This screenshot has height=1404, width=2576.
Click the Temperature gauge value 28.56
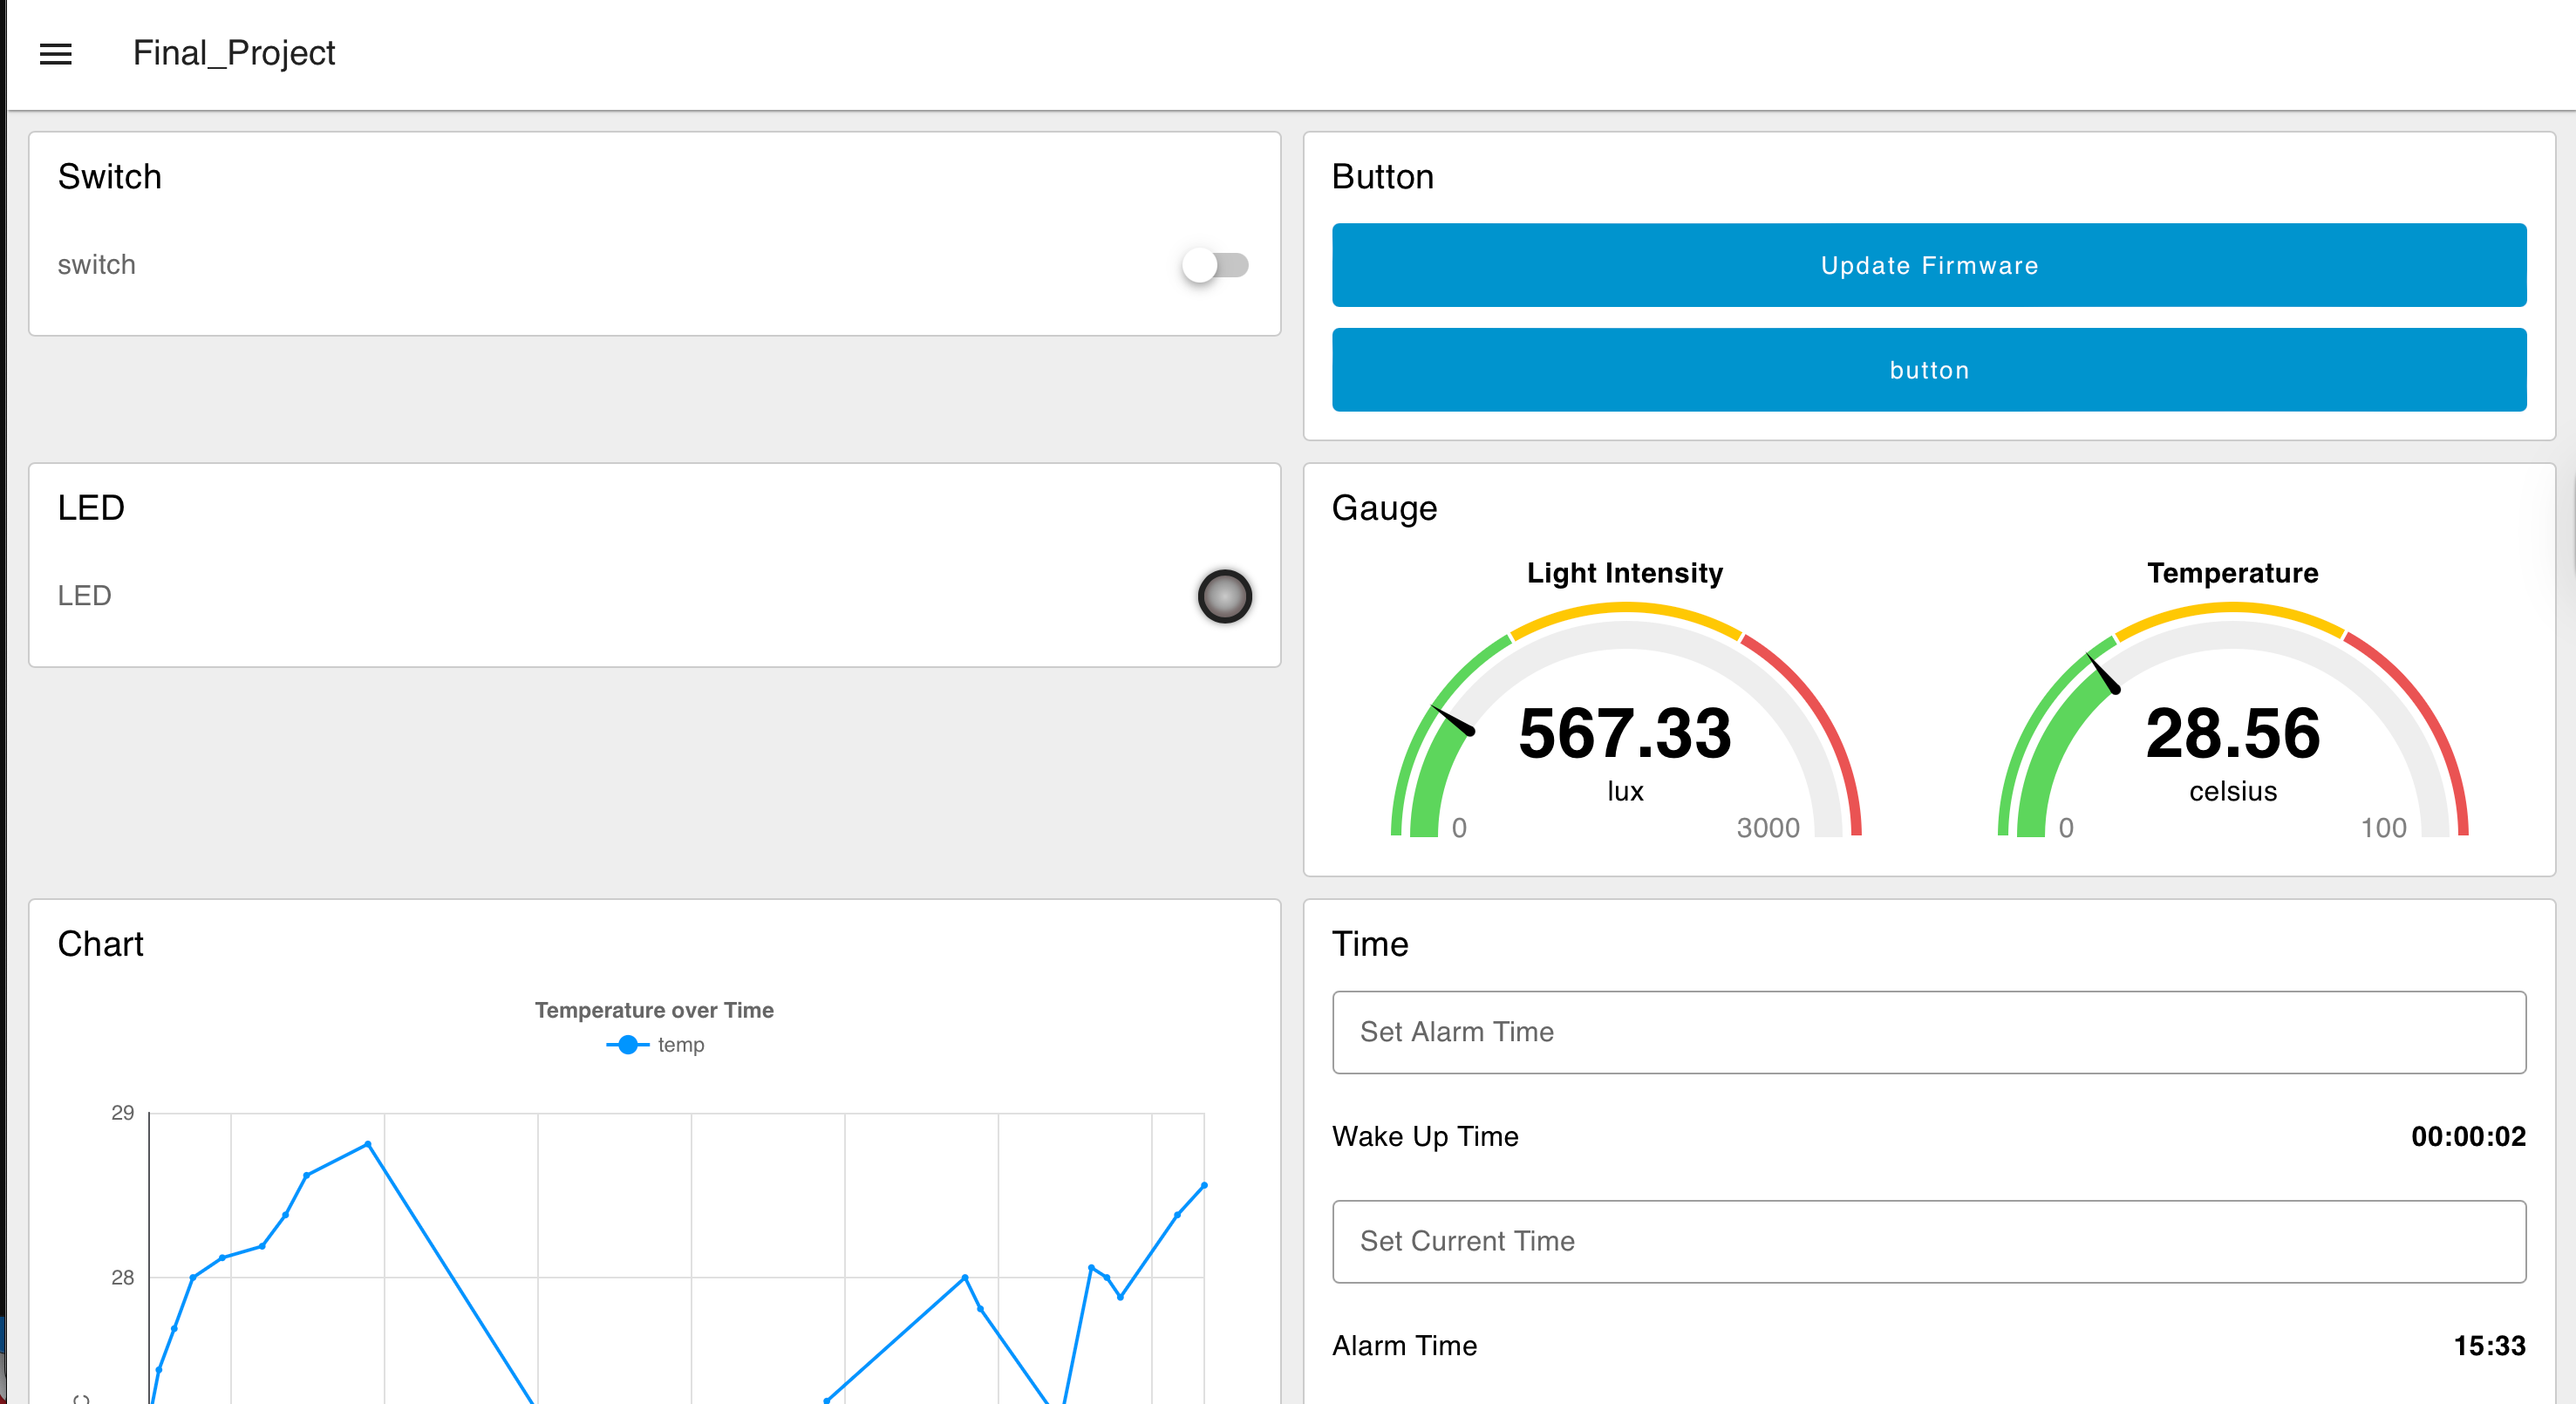click(x=2232, y=733)
